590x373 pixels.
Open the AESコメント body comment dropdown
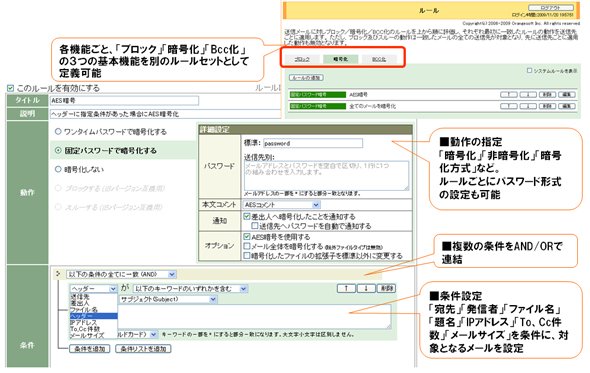coord(282,205)
